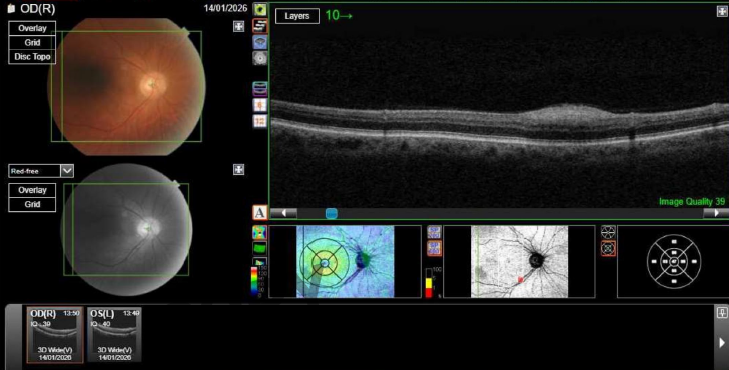Screen dimensions: 729x370
Task: Toggle Grid on the color fundus image
Action: [32, 42]
